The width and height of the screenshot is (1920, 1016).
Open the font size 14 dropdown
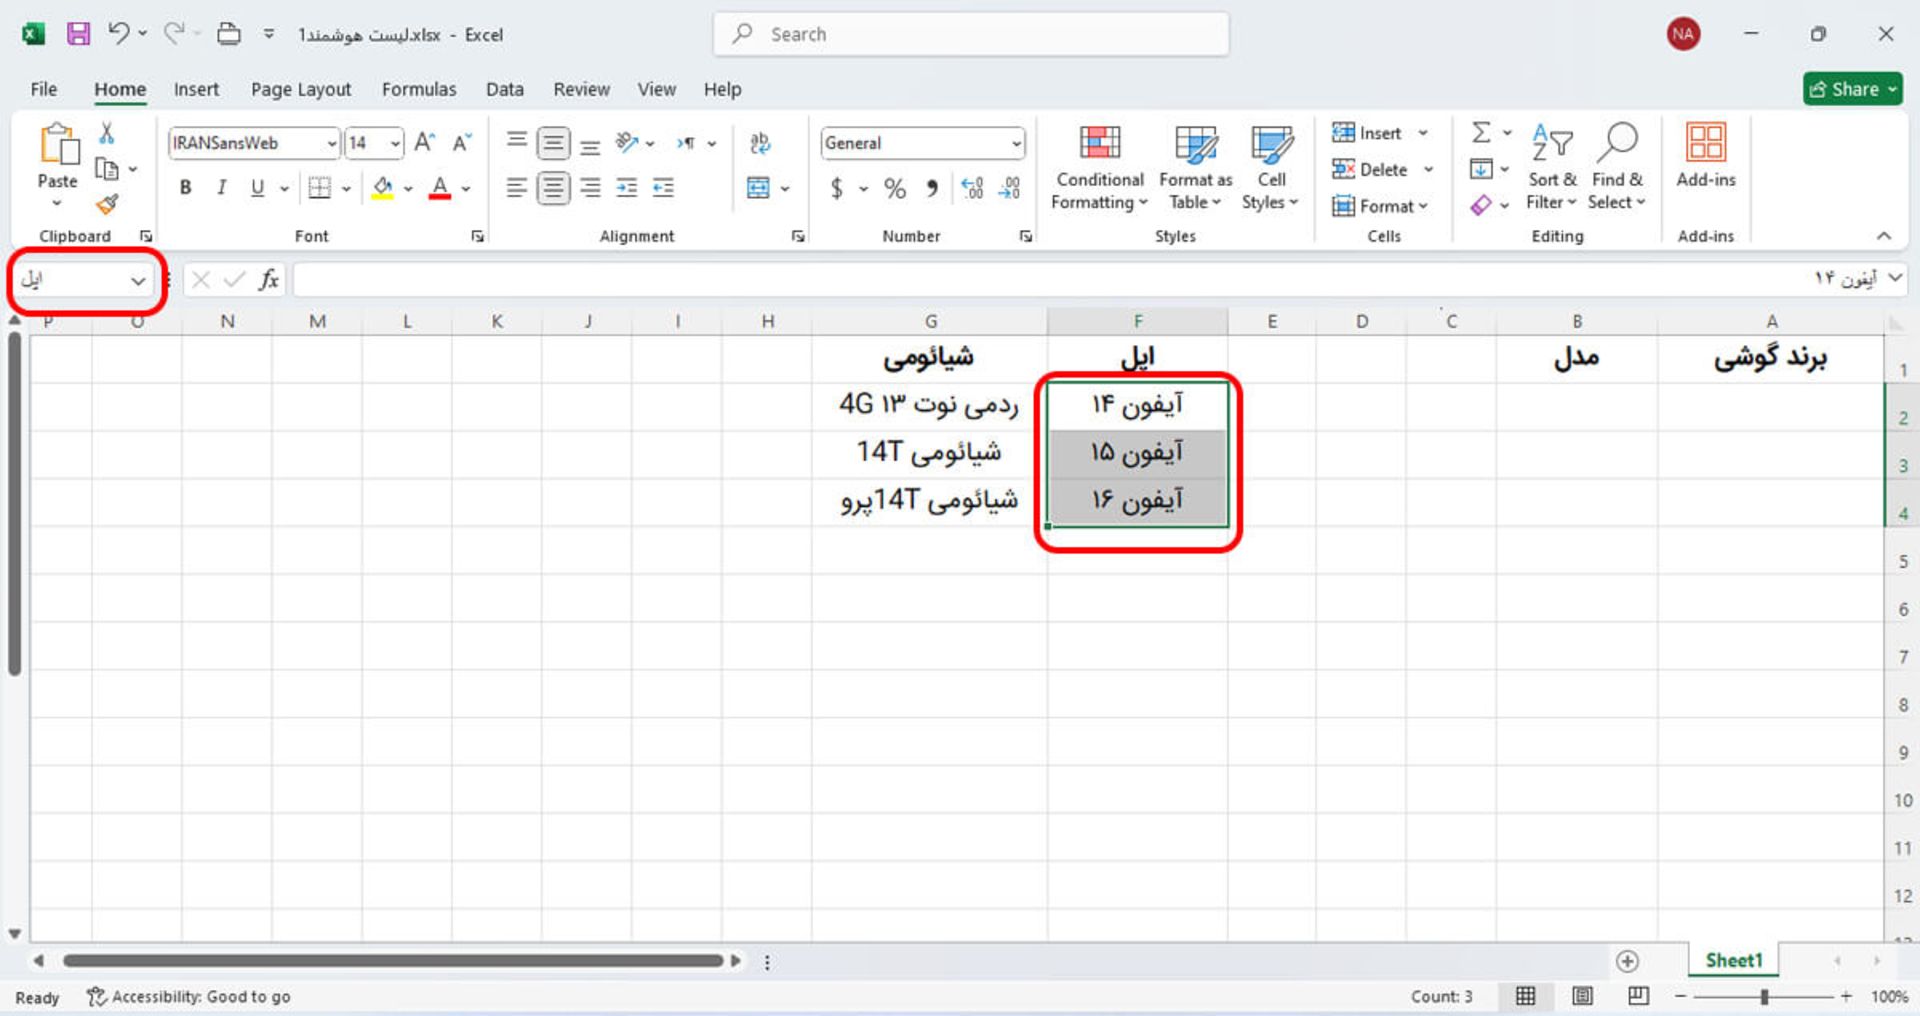click(395, 144)
